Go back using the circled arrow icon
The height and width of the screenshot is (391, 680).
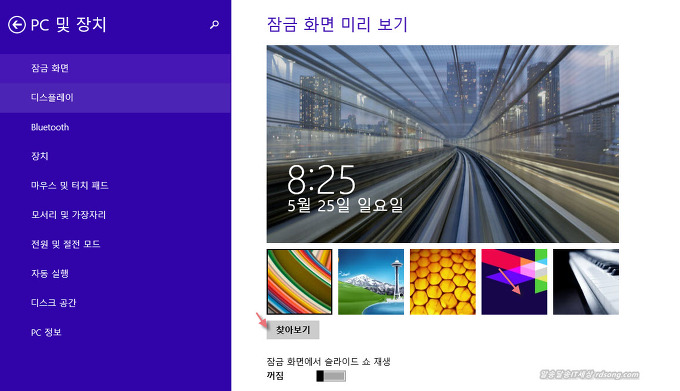click(16, 25)
